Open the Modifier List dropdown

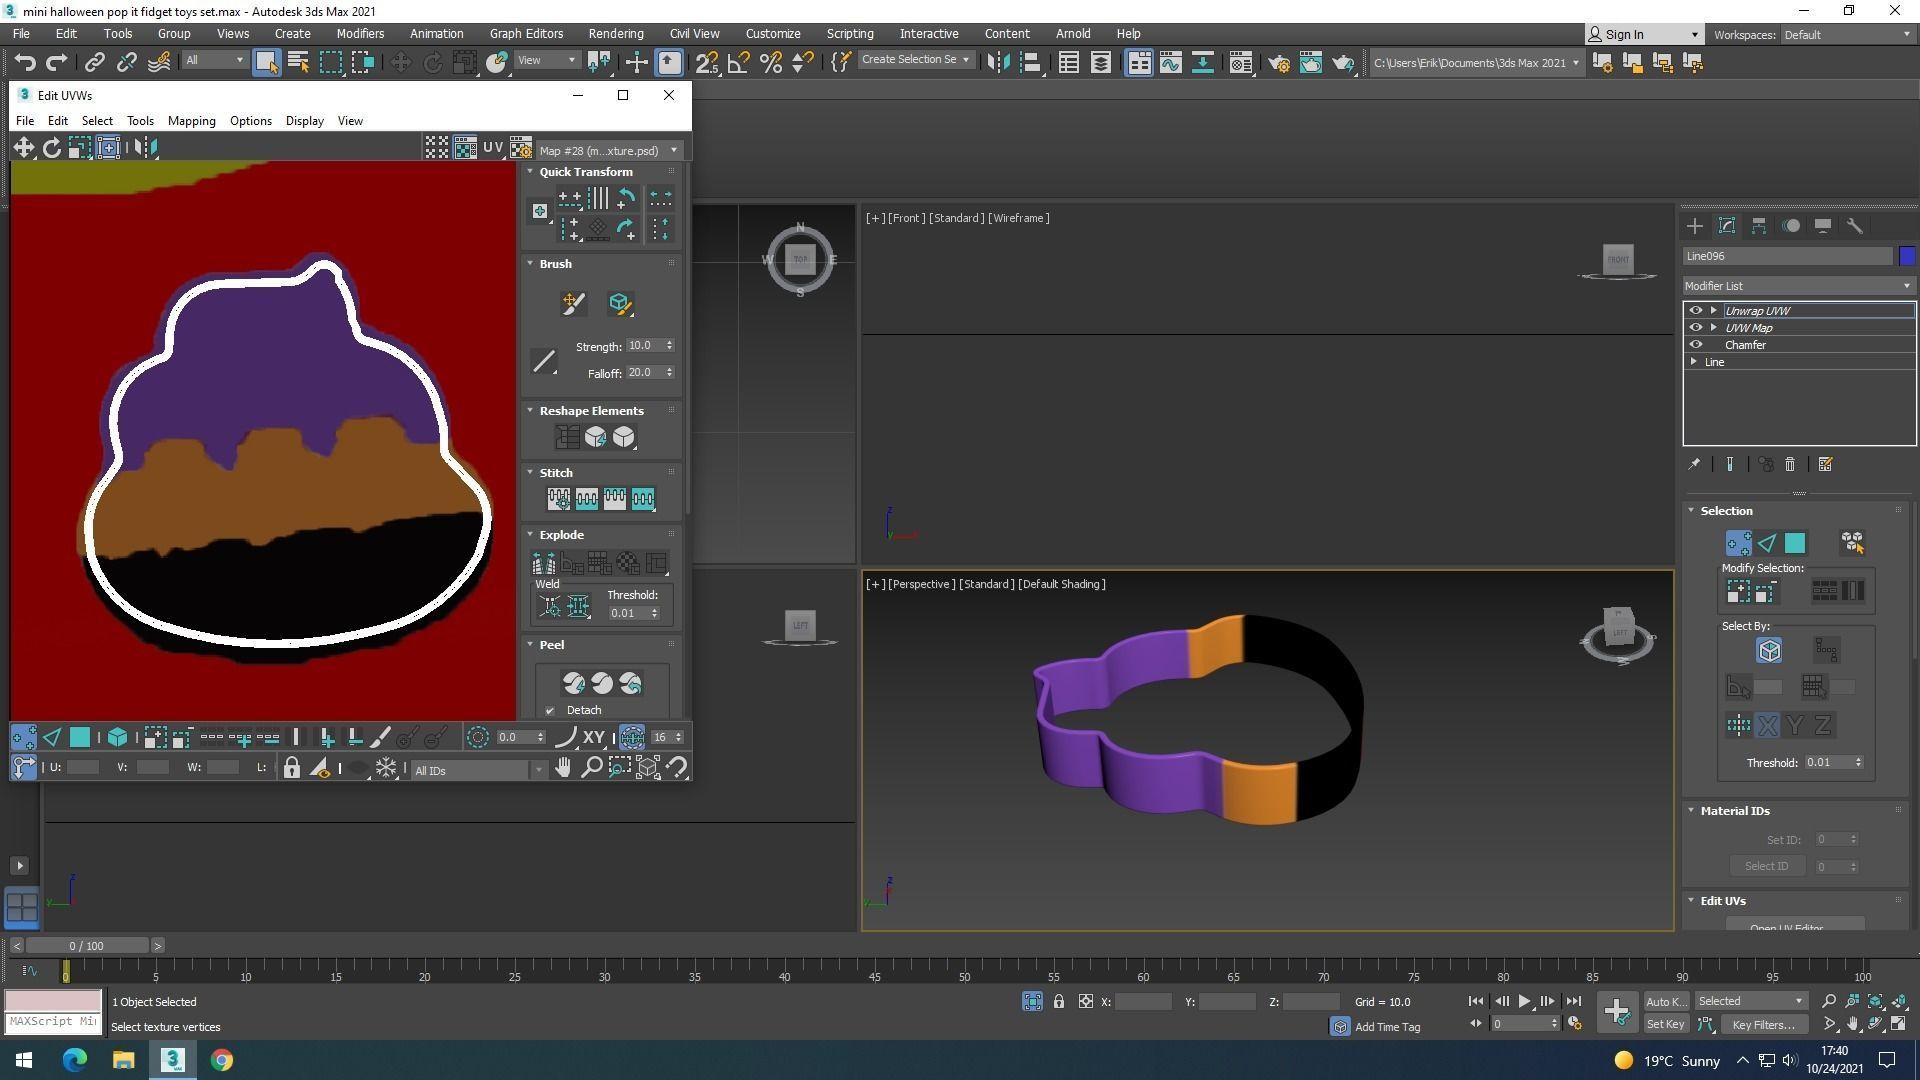(1797, 286)
